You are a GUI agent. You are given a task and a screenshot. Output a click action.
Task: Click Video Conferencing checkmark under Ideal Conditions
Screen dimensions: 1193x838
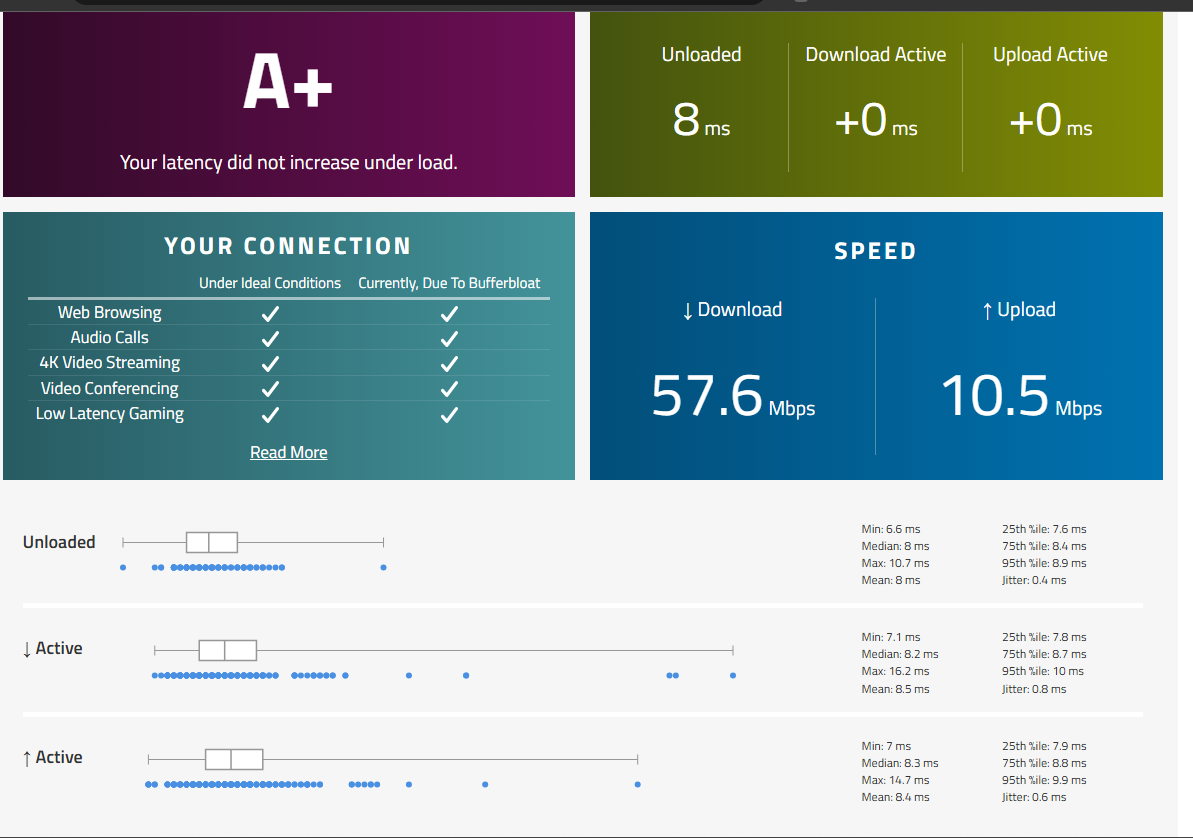[270, 389]
